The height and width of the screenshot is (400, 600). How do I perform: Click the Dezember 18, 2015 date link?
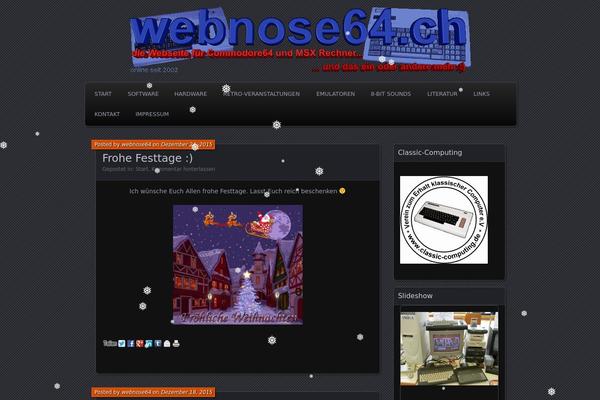[x=186, y=392]
